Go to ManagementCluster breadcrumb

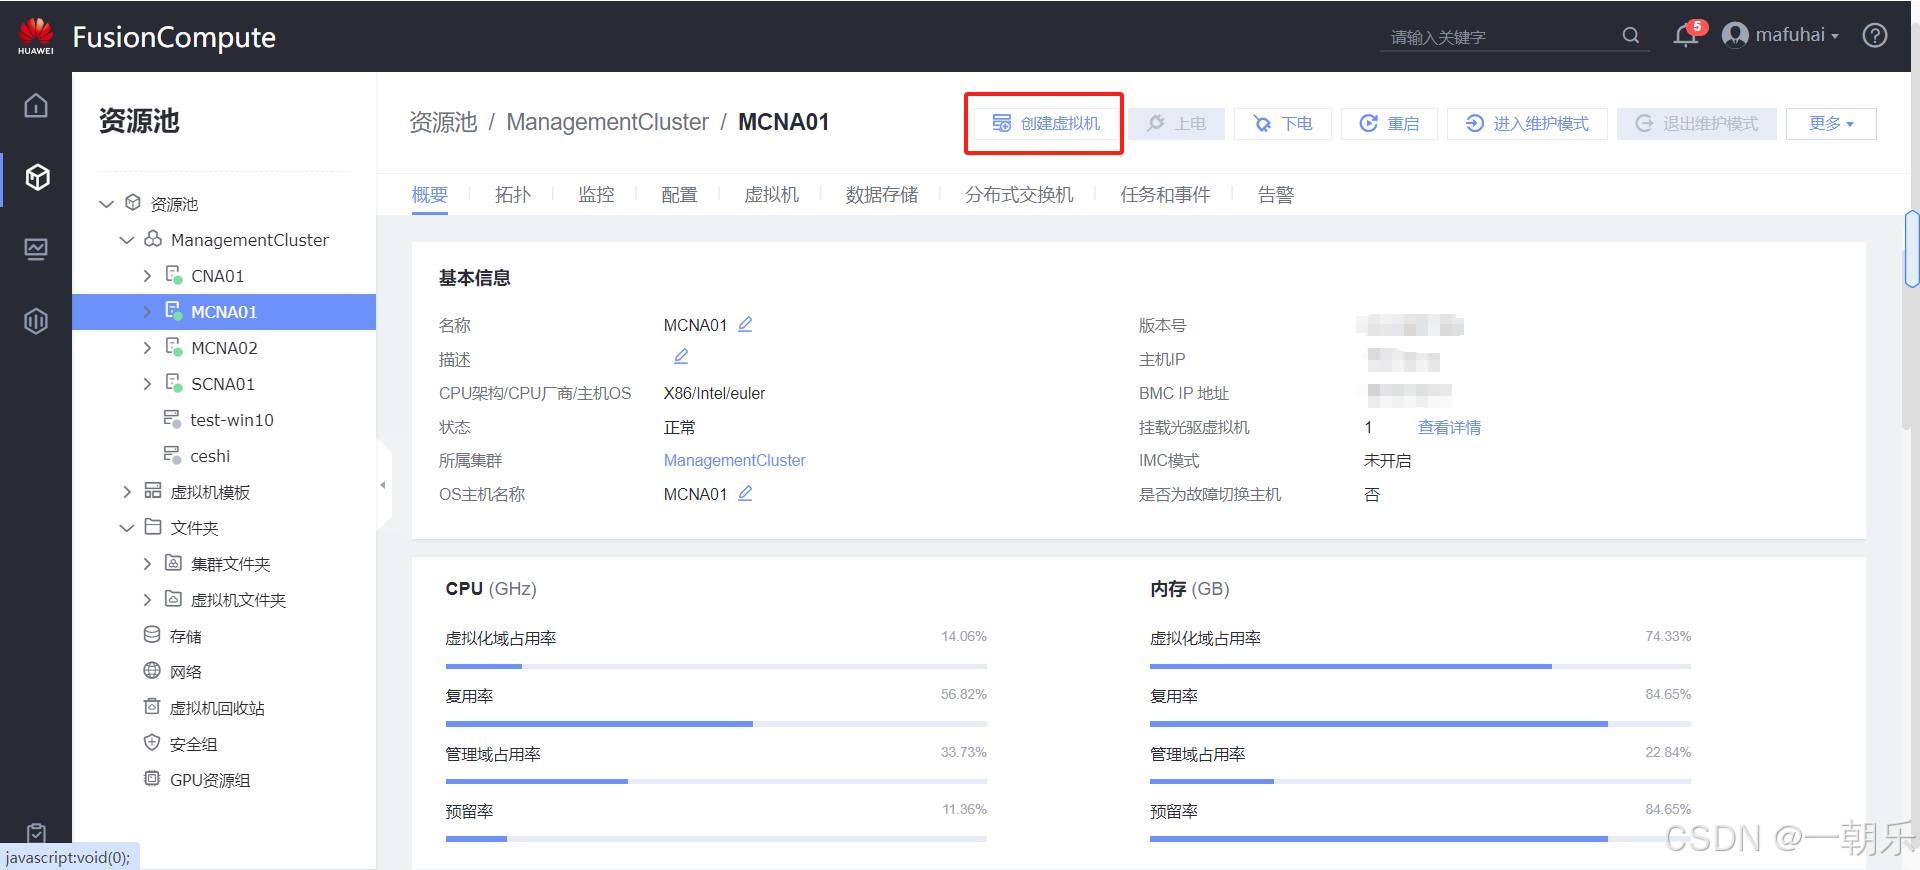pyautogui.click(x=607, y=122)
